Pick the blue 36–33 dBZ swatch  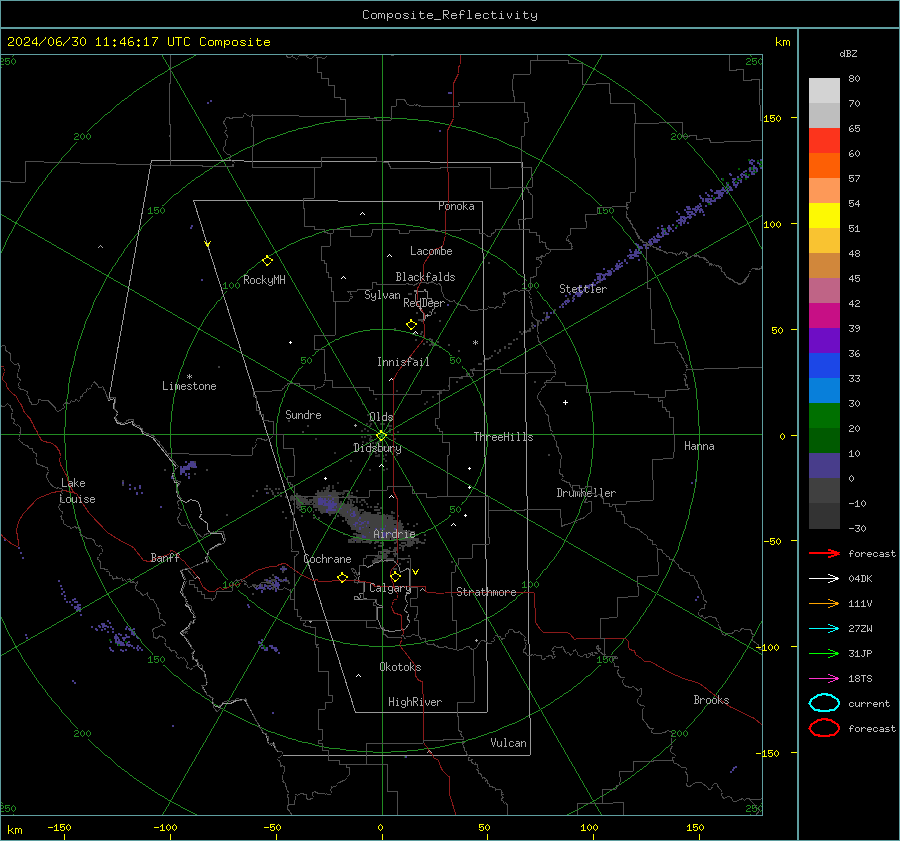point(824,365)
